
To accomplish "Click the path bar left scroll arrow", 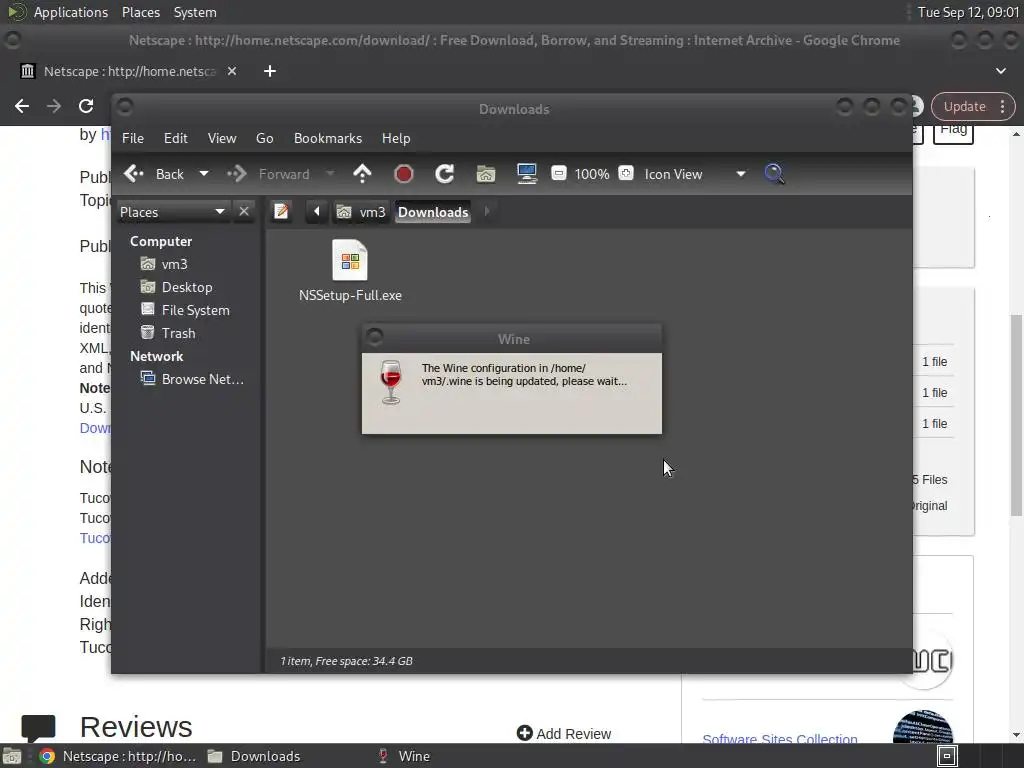I will tap(317, 212).
